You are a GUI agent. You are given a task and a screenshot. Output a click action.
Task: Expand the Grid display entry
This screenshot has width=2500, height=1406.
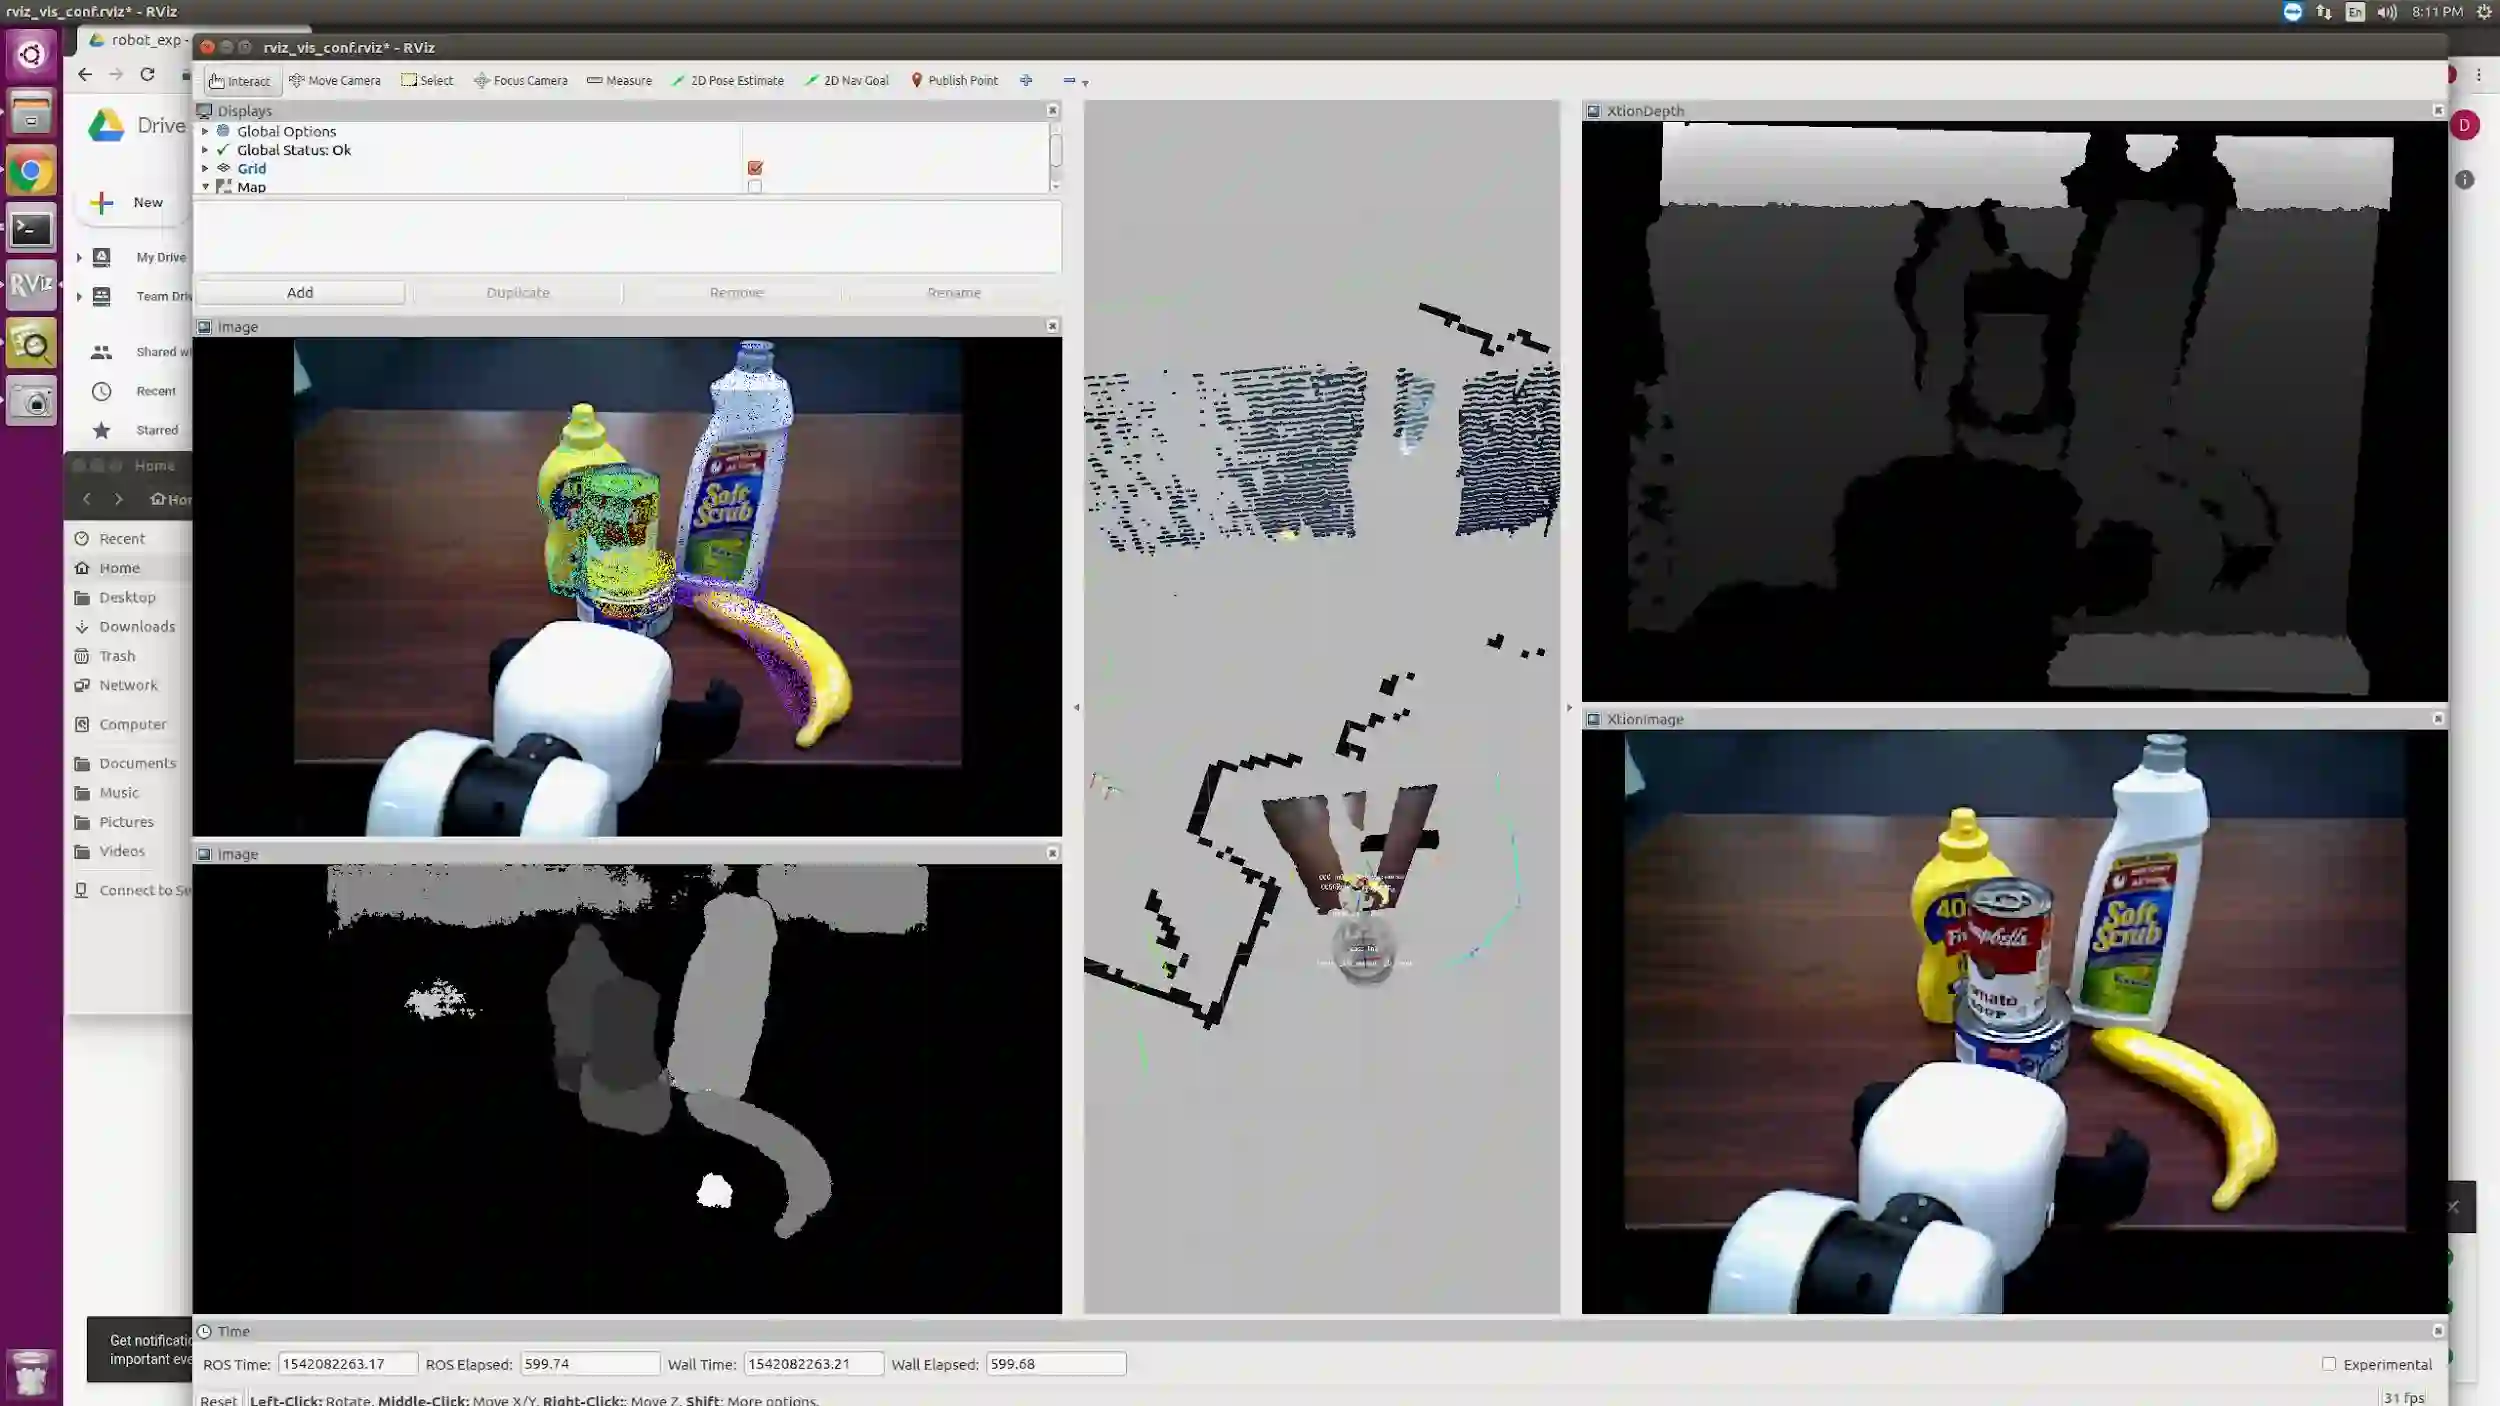tap(206, 169)
